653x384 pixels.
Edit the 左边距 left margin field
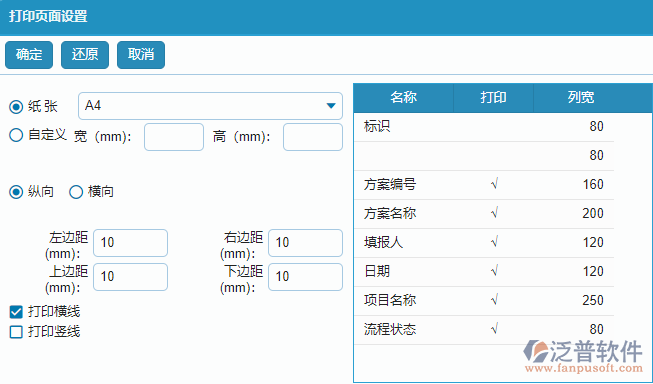click(x=130, y=243)
